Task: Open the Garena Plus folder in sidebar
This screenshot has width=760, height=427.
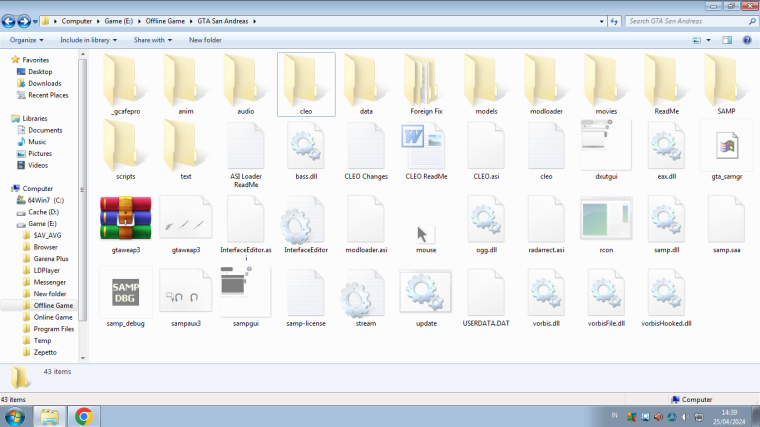Action: [51, 259]
